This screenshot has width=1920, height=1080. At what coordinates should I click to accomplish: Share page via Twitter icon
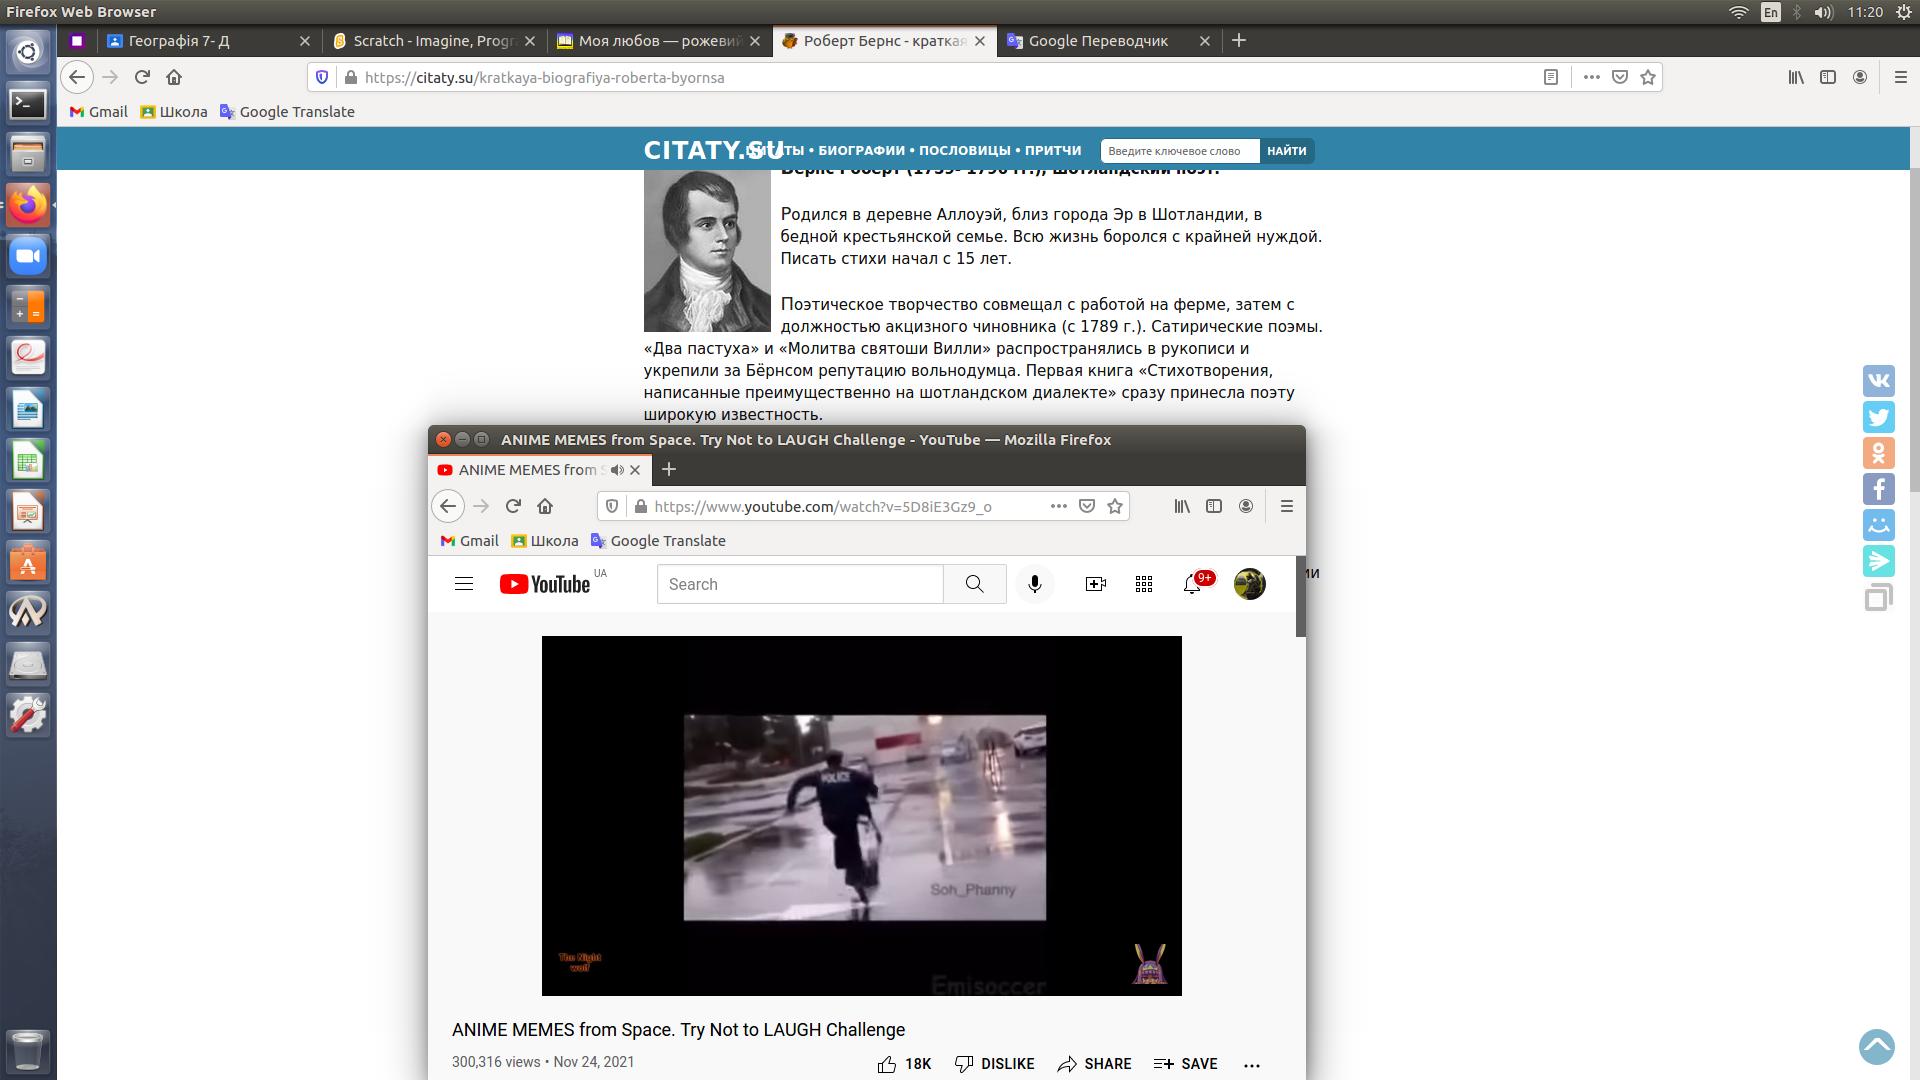coord(1878,417)
